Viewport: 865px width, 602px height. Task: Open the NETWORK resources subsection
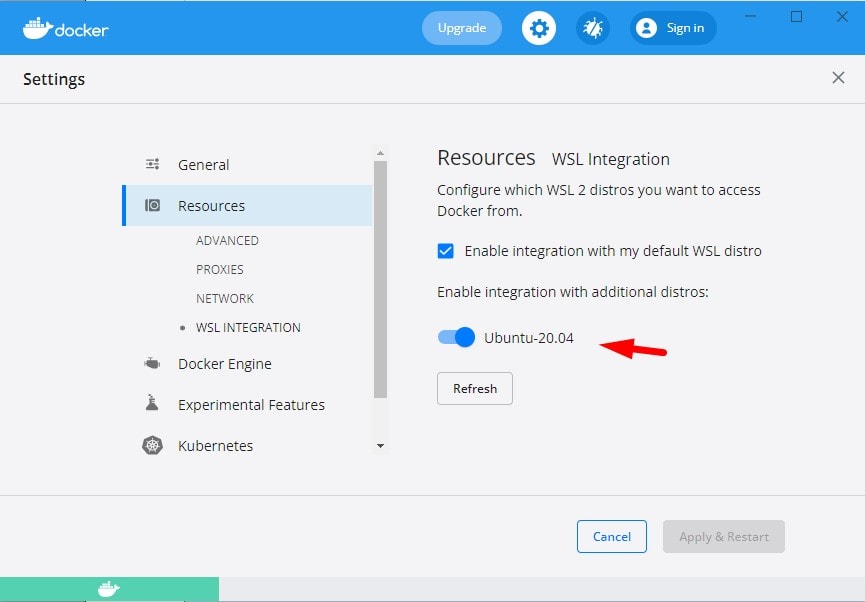[x=225, y=299]
